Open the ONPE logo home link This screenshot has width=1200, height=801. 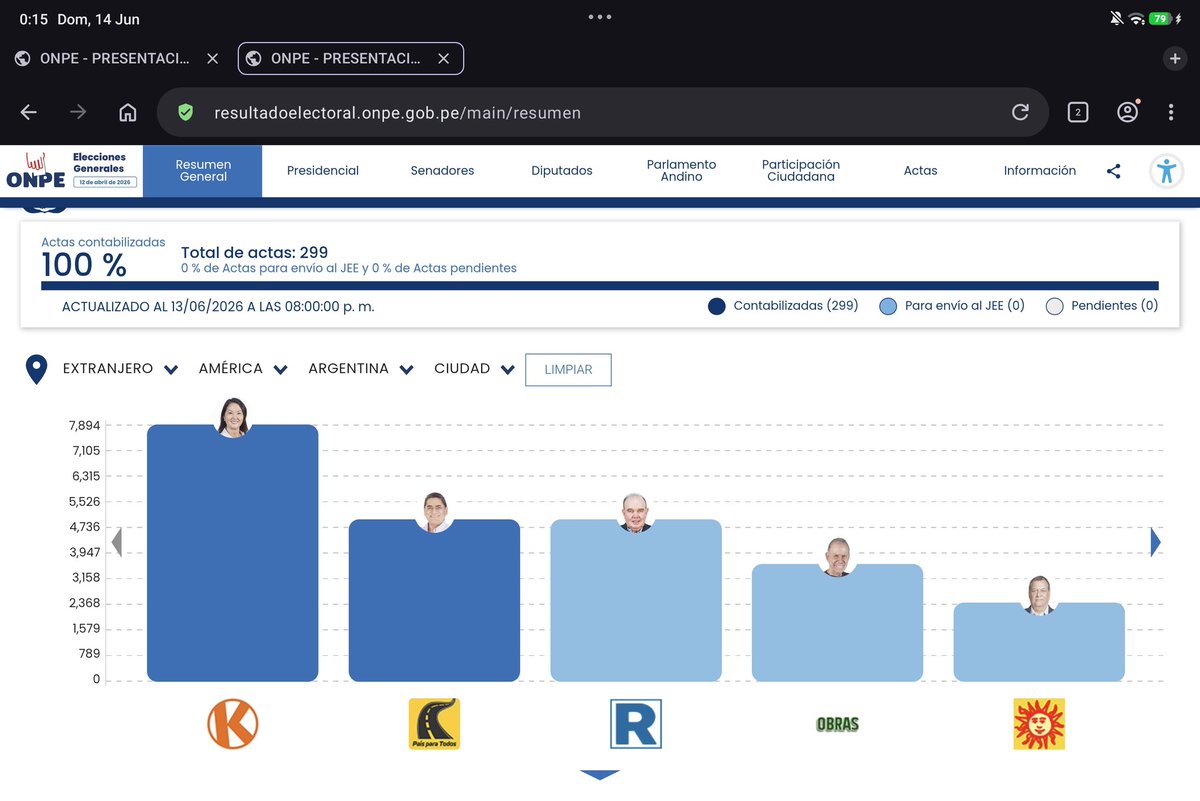(70, 171)
